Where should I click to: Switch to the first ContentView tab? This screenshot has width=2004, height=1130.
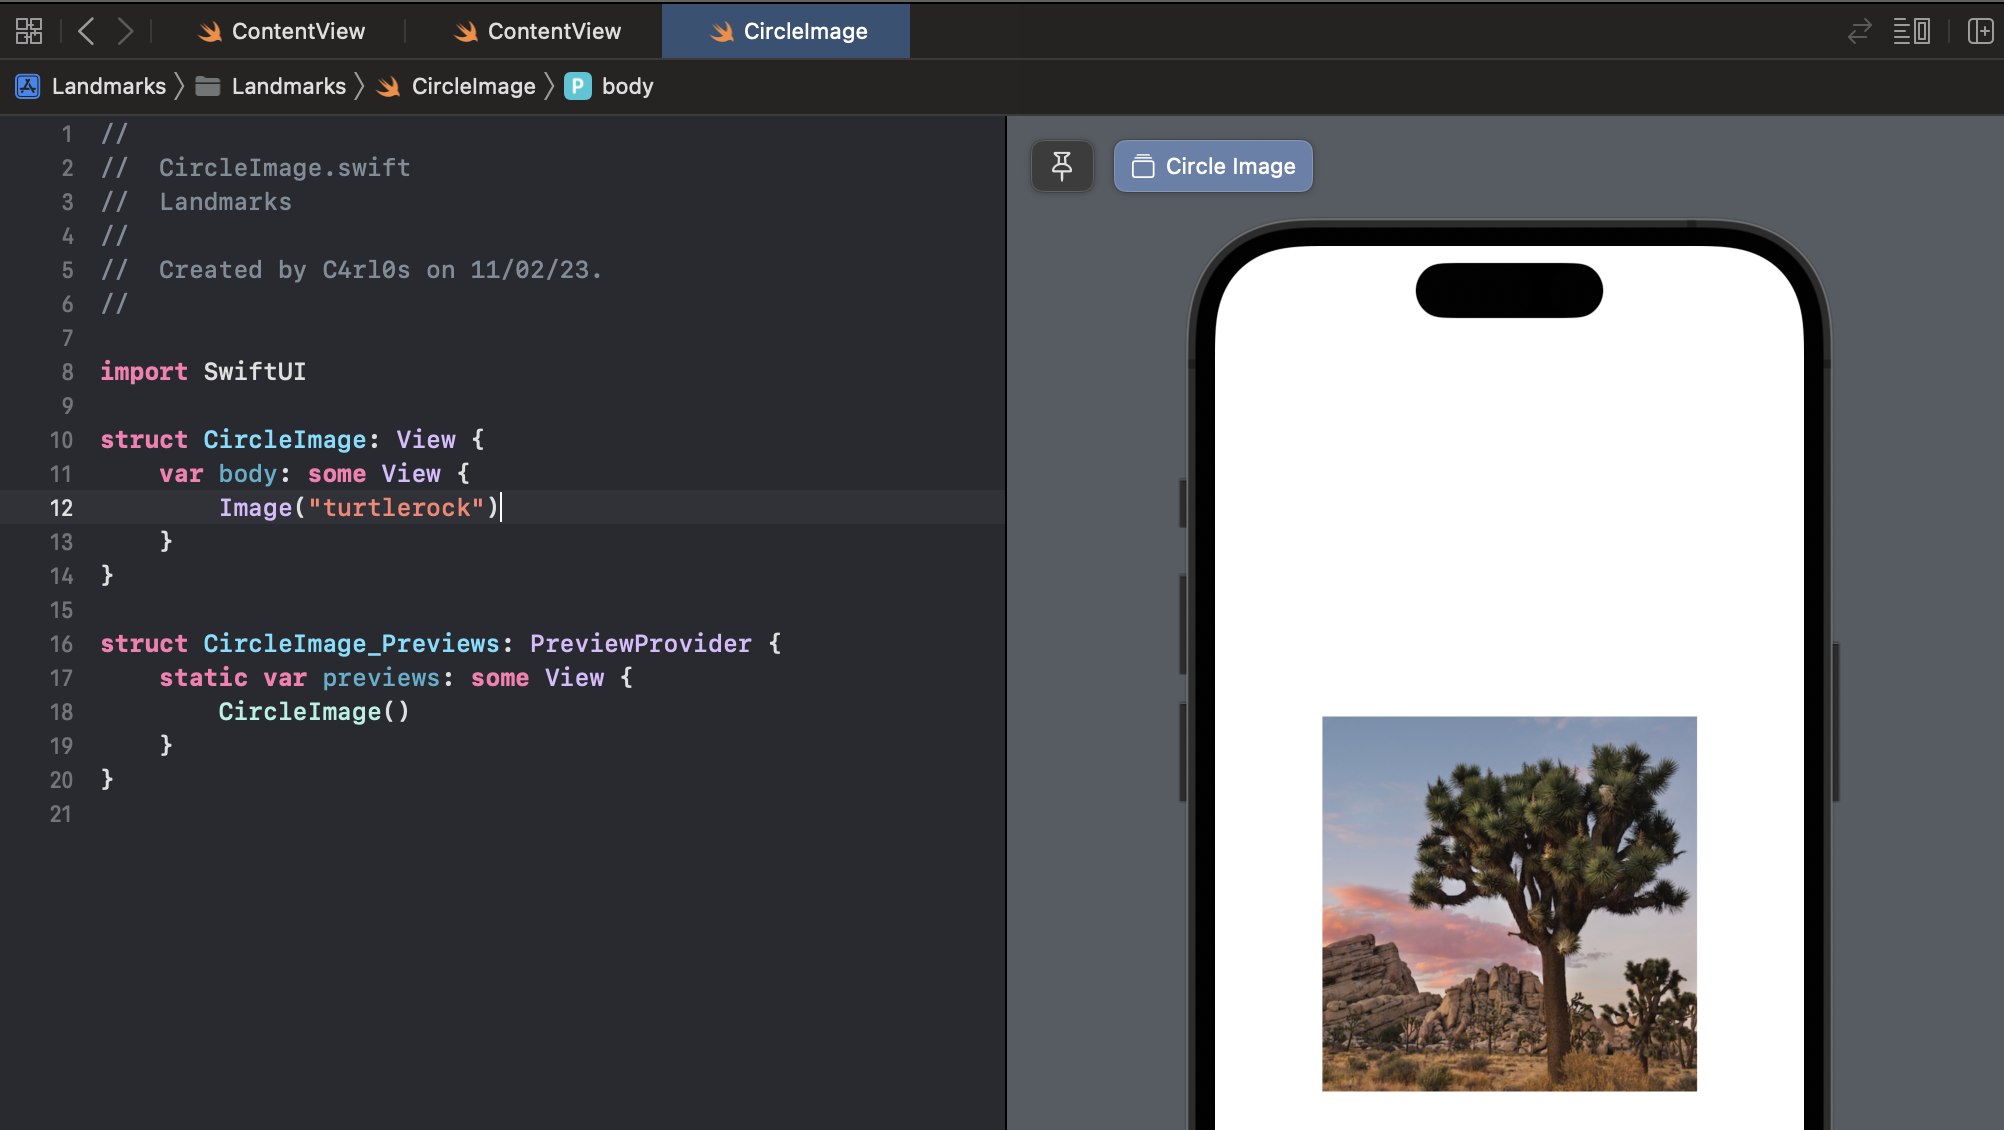(x=282, y=31)
